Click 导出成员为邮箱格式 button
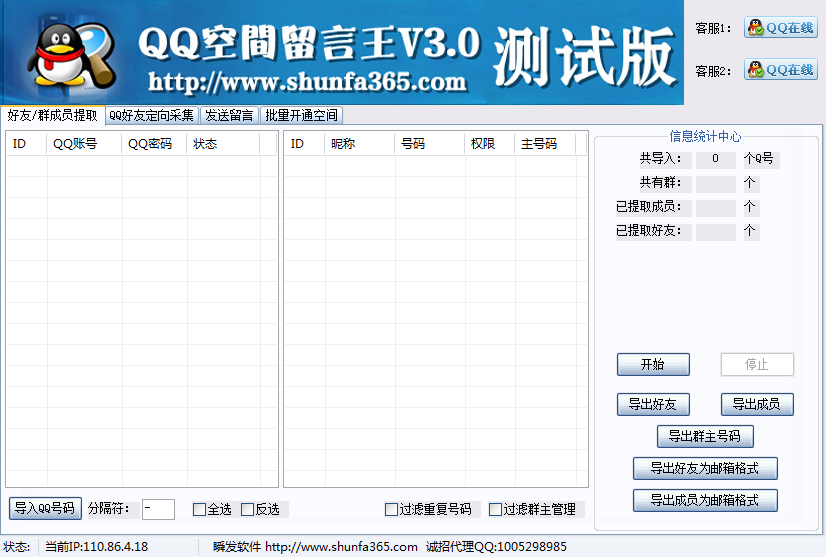The width and height of the screenshot is (826, 557). click(x=705, y=501)
